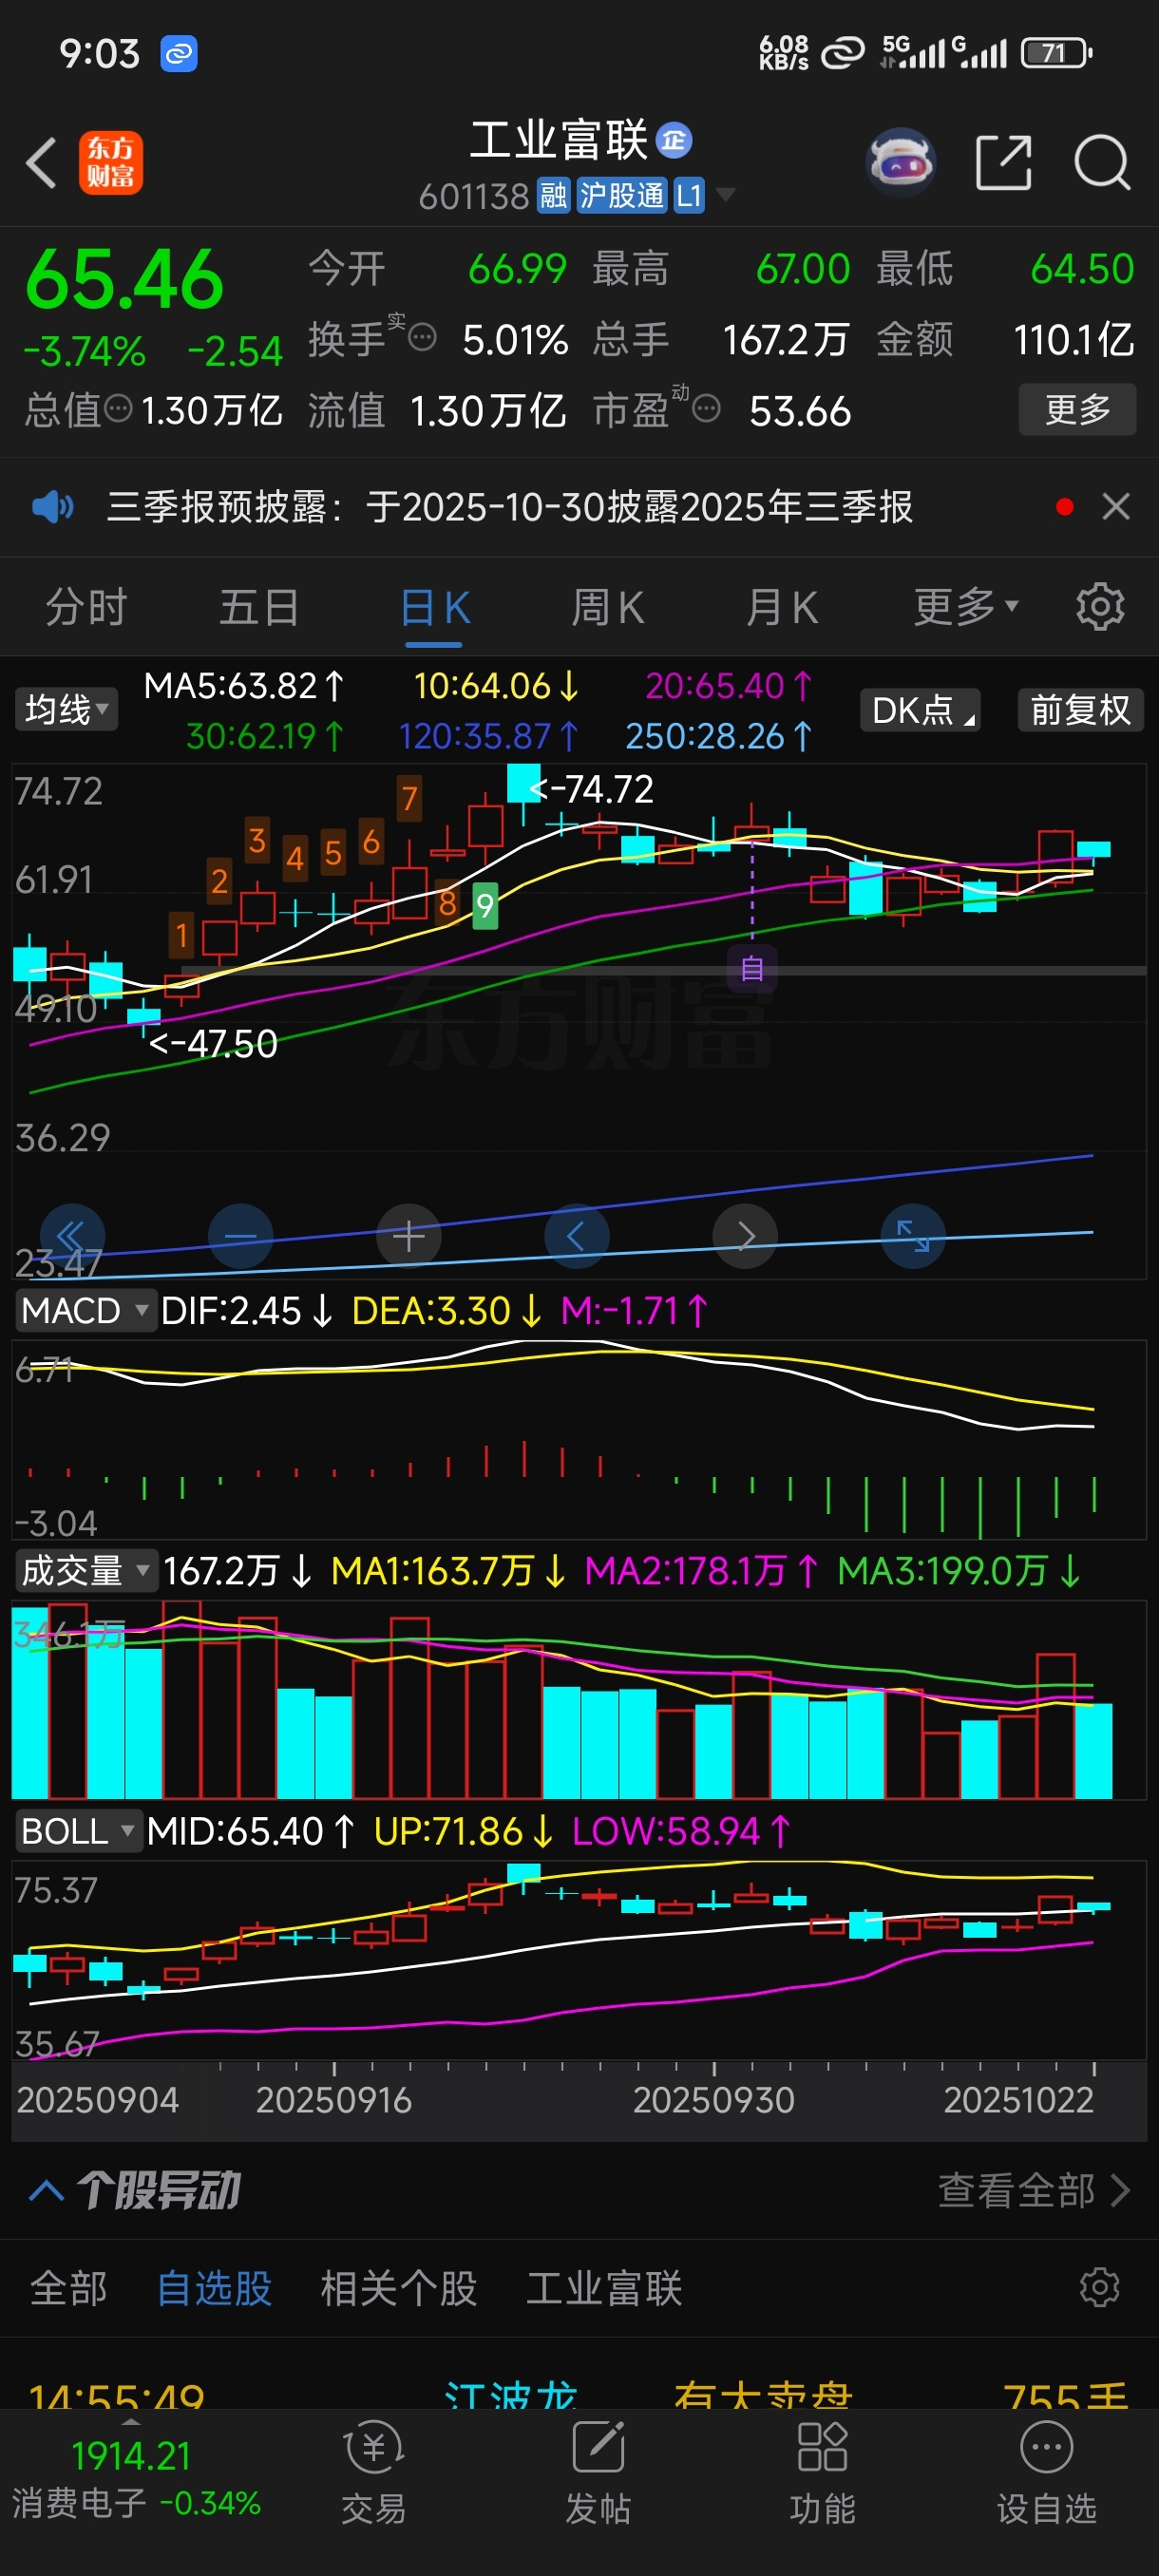Open the 成交量 indicator dropdown
Viewport: 1159px width, 2576px height.
coord(86,1570)
